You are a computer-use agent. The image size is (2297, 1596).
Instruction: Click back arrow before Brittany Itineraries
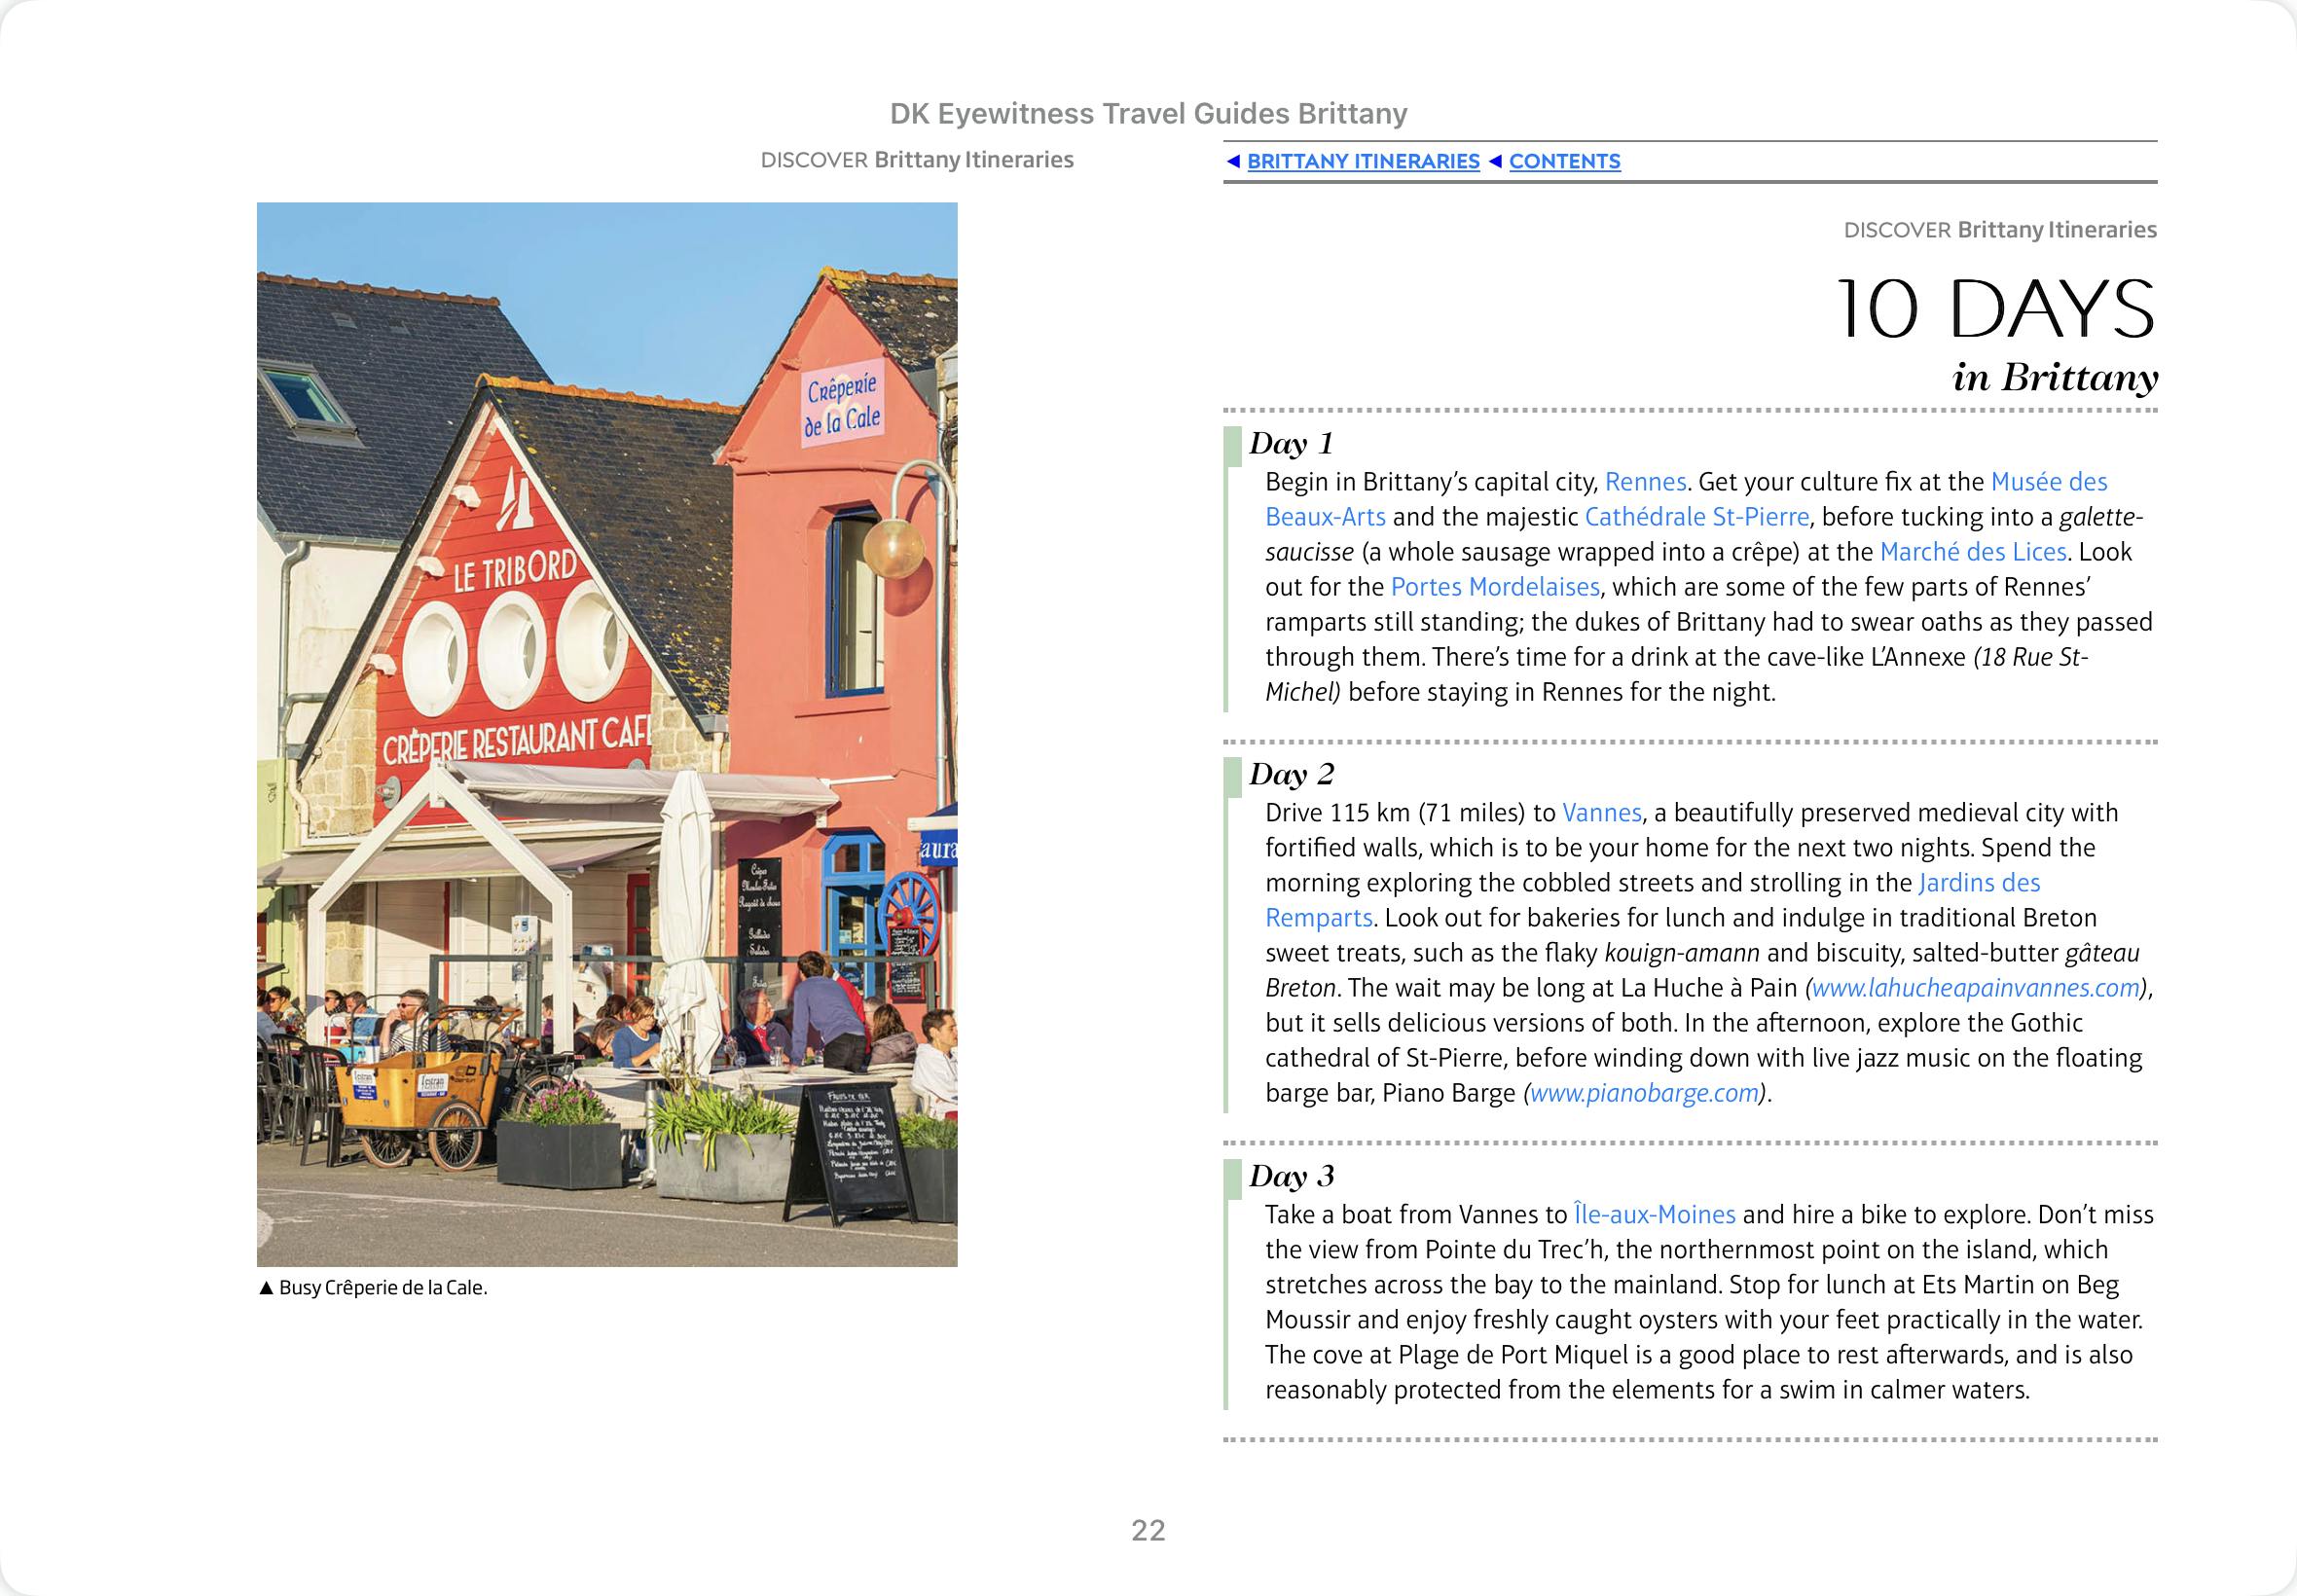[1233, 161]
